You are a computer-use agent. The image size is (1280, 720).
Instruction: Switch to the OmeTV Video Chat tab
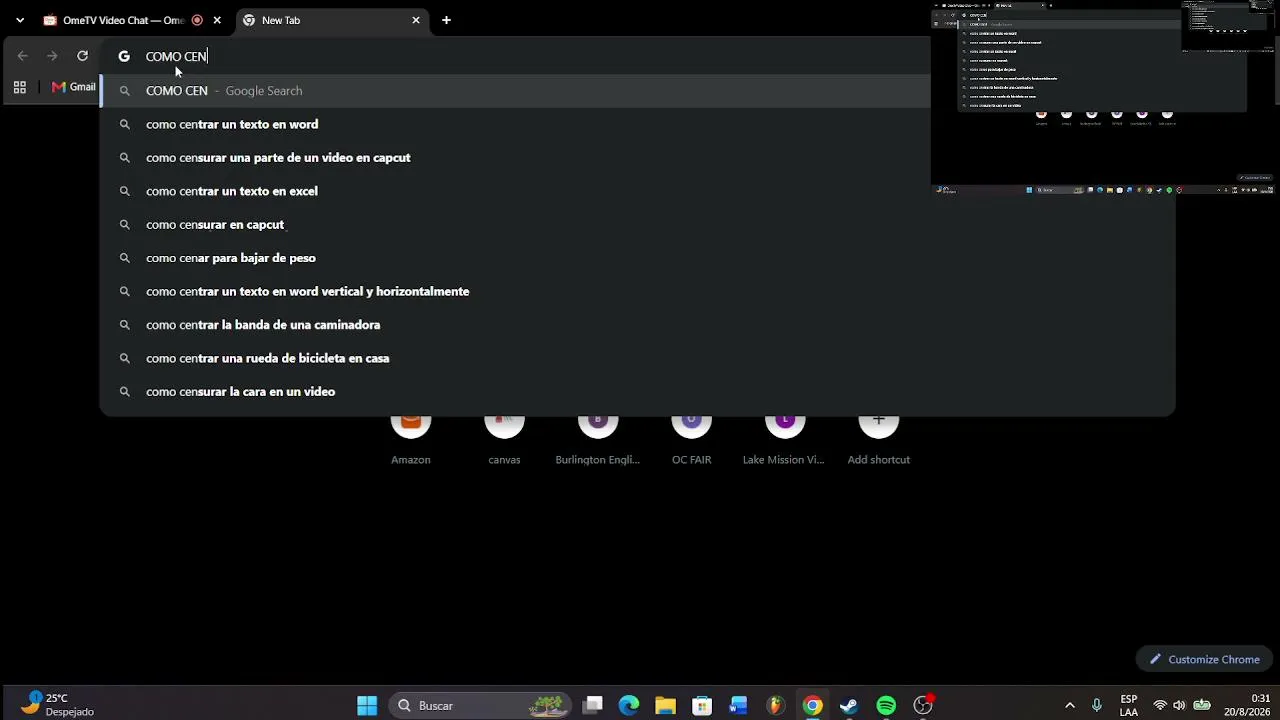pyautogui.click(x=124, y=20)
